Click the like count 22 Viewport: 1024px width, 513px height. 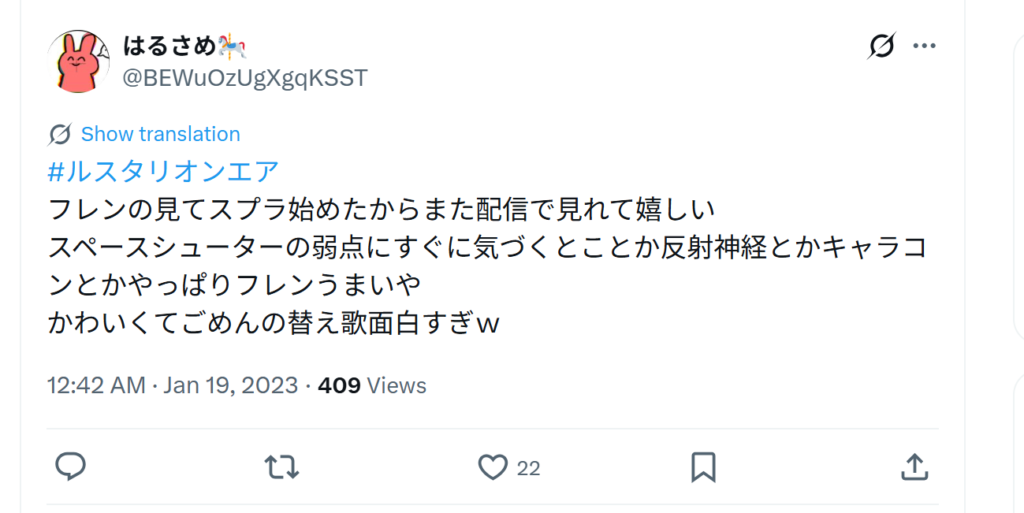[528, 469]
